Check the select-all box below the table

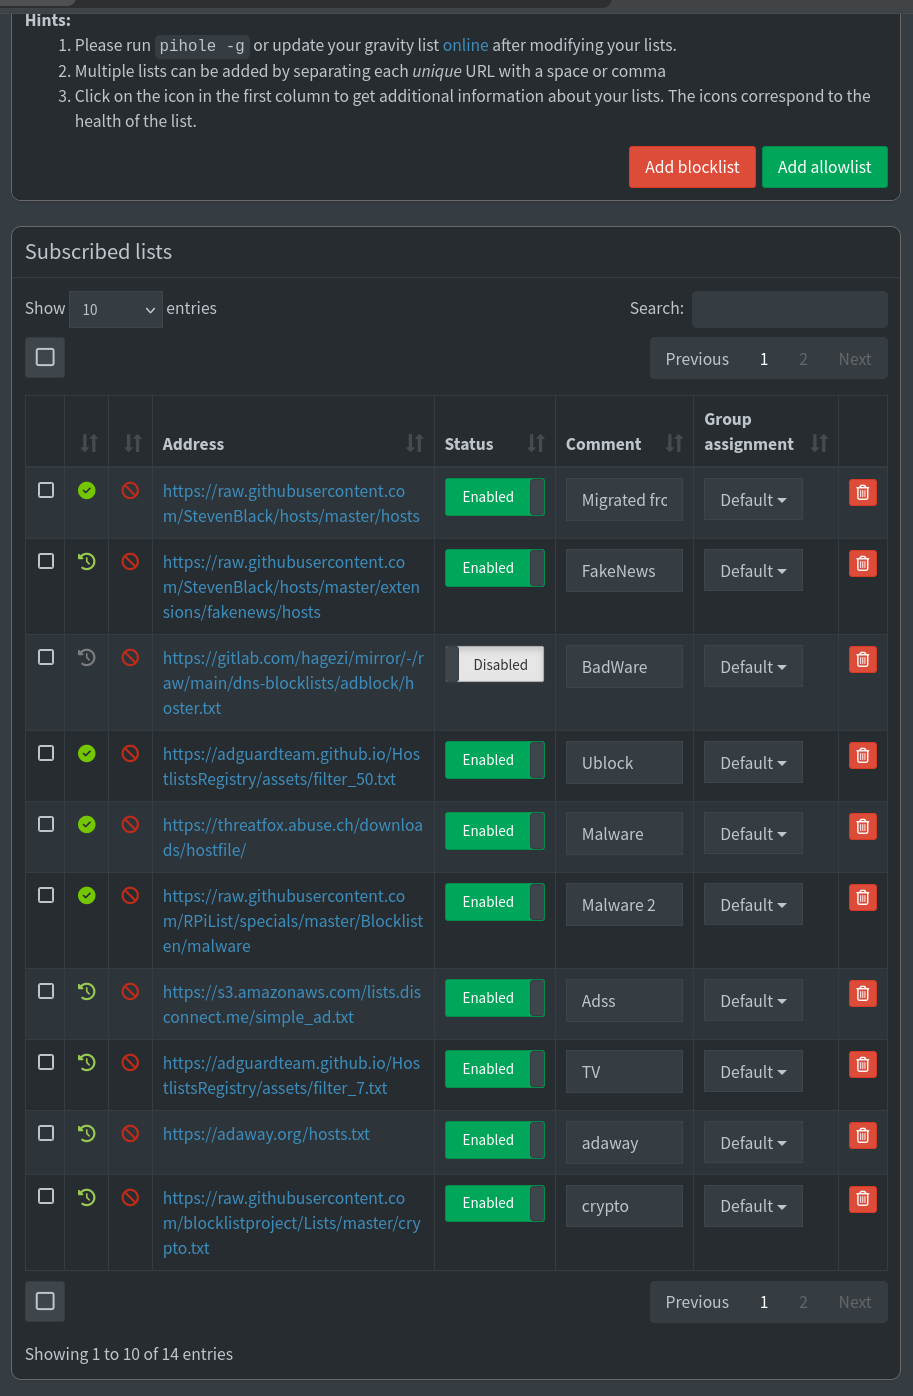pyautogui.click(x=45, y=1301)
